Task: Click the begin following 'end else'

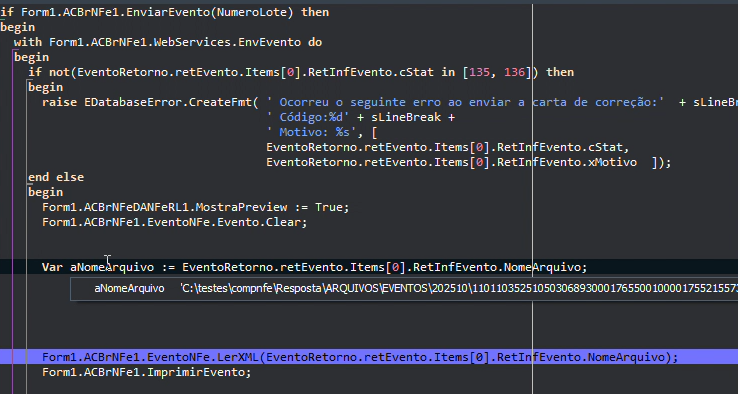Action: [45, 193]
